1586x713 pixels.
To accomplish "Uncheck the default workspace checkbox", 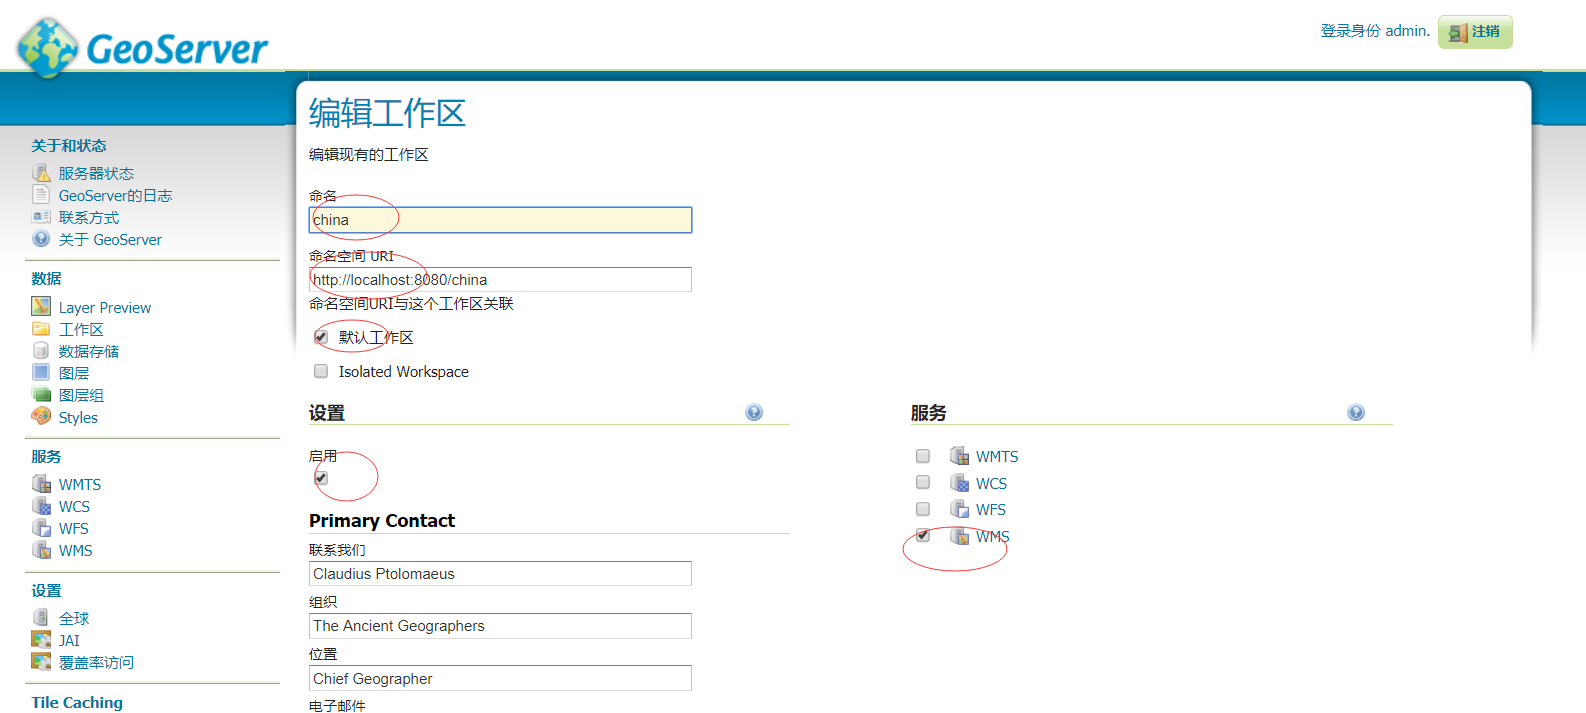I will 321,337.
